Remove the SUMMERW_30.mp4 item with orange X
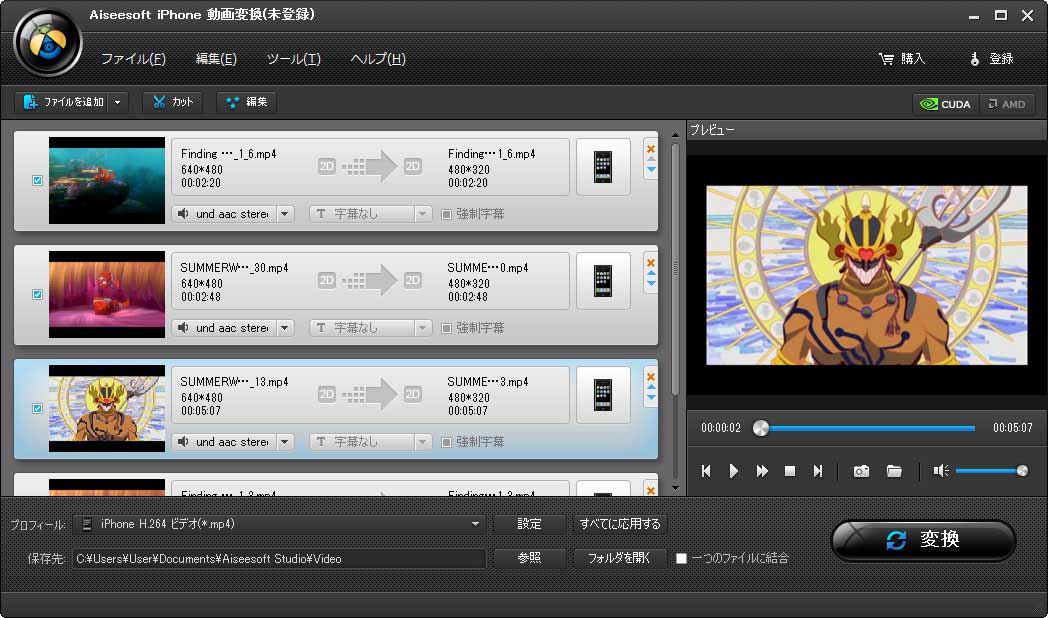Screen dimensions: 1048x618 click(651, 263)
